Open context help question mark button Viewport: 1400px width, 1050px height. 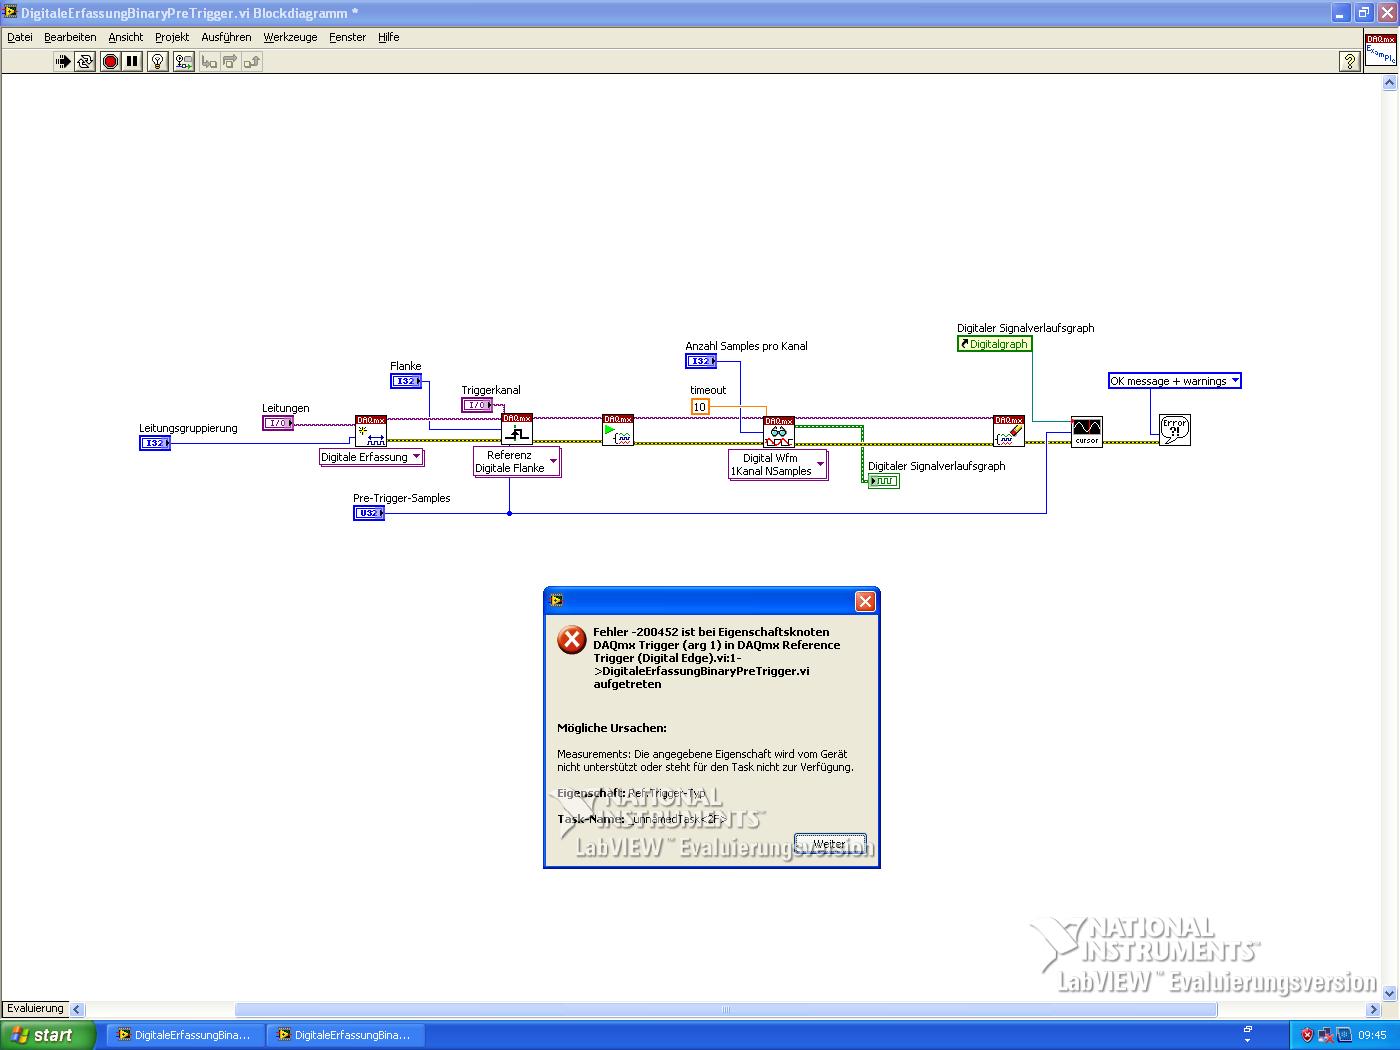coord(1349,62)
